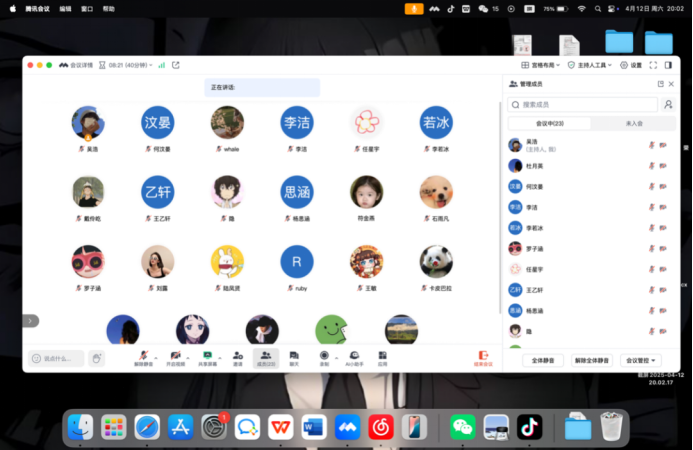693x450 pixels.
Task: Click the 结束会议 end meeting button
Action: (483, 357)
